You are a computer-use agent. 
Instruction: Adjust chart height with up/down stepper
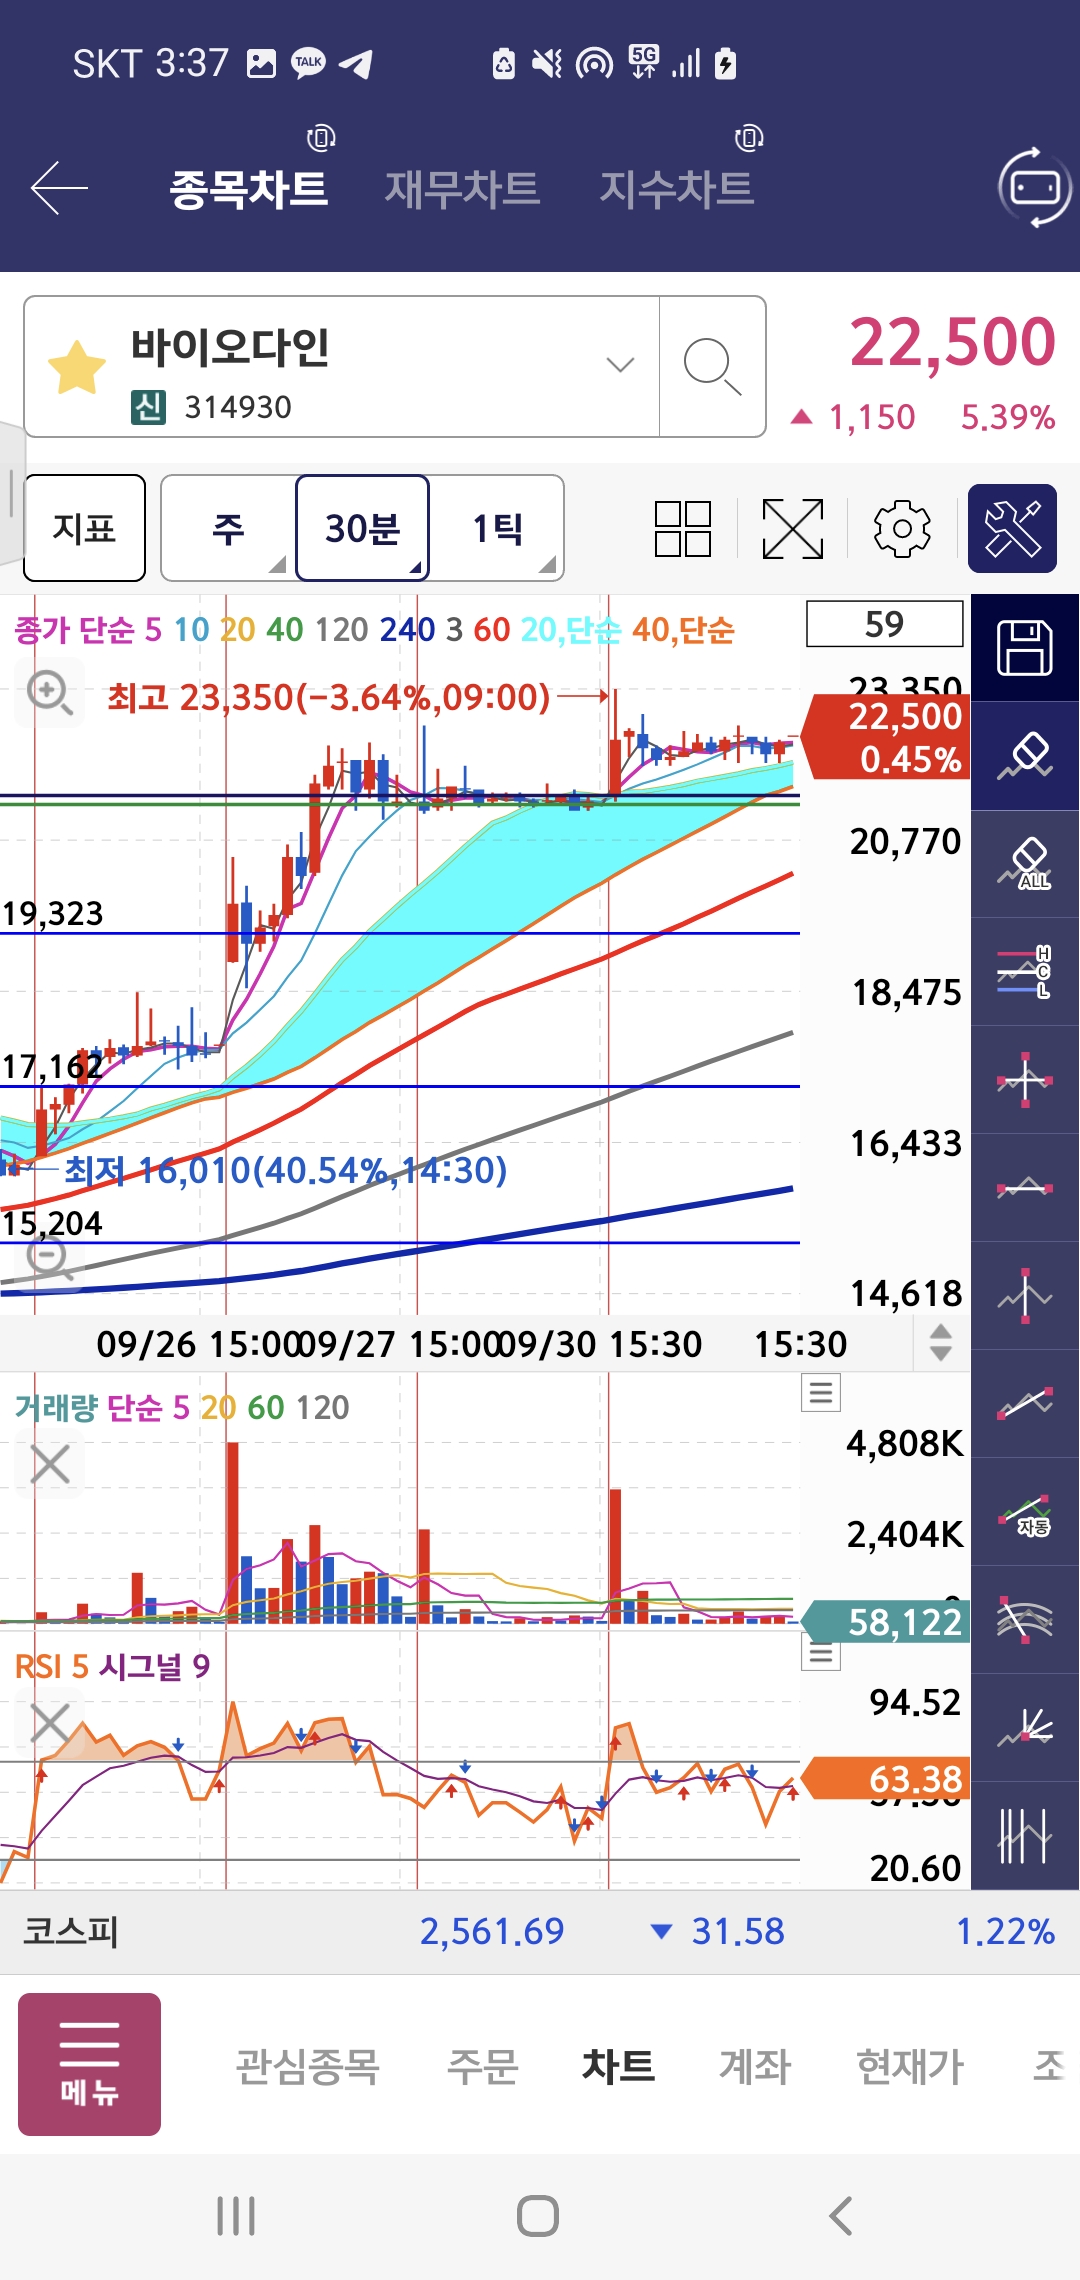(x=940, y=1342)
